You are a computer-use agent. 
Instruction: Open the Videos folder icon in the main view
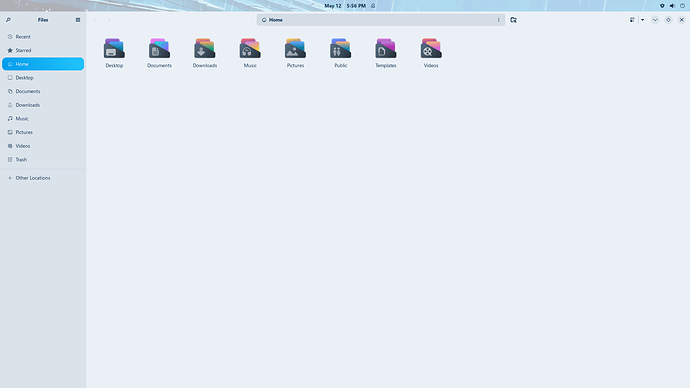point(431,48)
